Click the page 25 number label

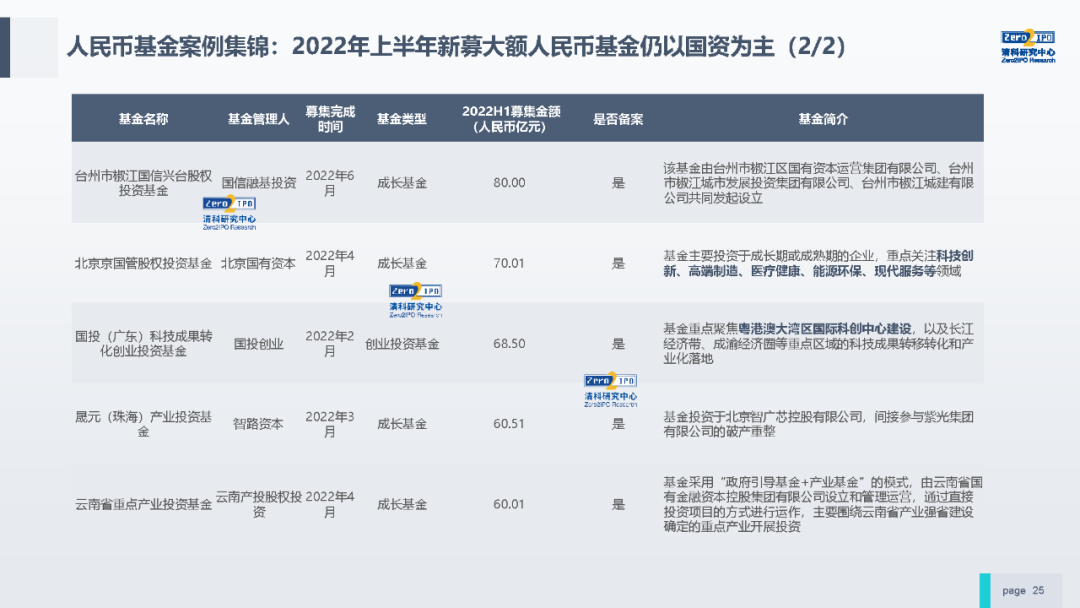point(1023,590)
